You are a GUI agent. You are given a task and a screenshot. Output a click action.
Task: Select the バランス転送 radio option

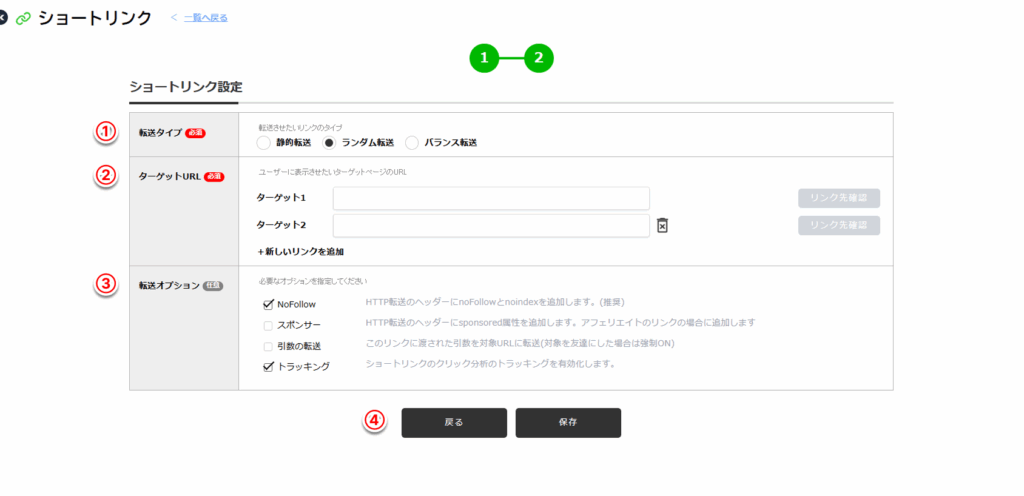412,143
